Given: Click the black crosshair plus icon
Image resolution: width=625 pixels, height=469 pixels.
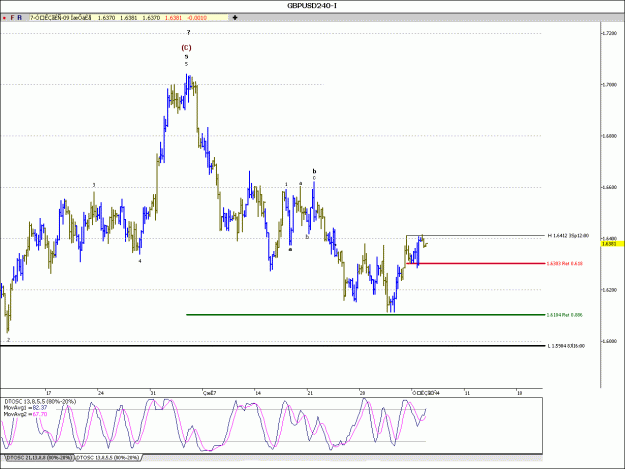Looking at the screenshot, I should point(235,18).
